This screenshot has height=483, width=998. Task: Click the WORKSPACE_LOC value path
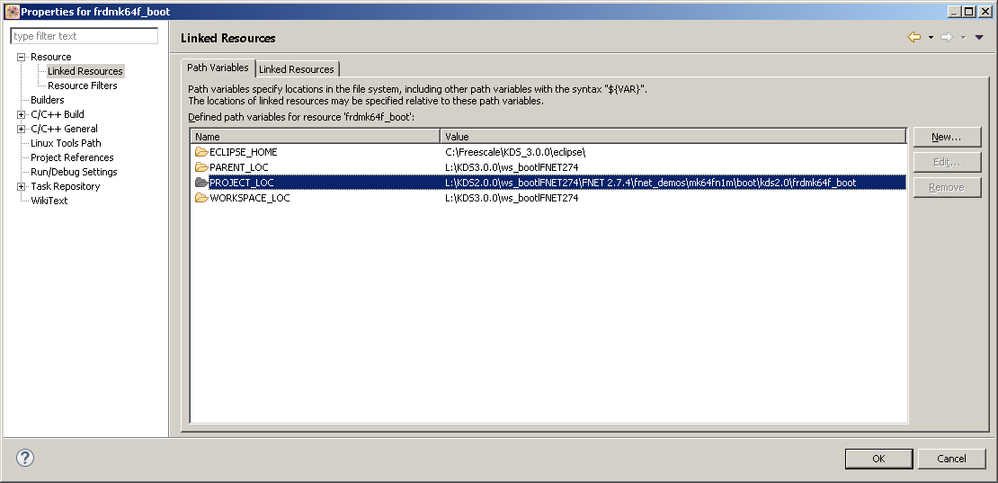pos(512,198)
